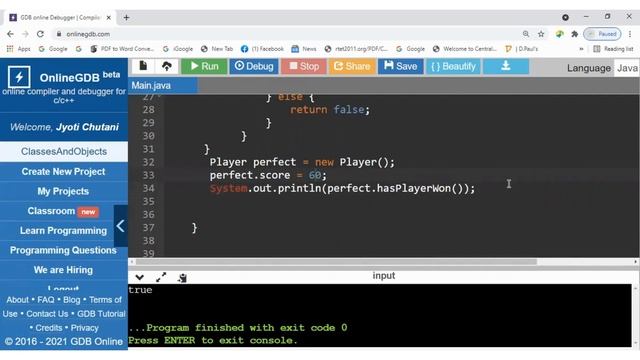Open a new browser tab
Image resolution: width=640 pixels, height=360 pixels.
coord(126,18)
